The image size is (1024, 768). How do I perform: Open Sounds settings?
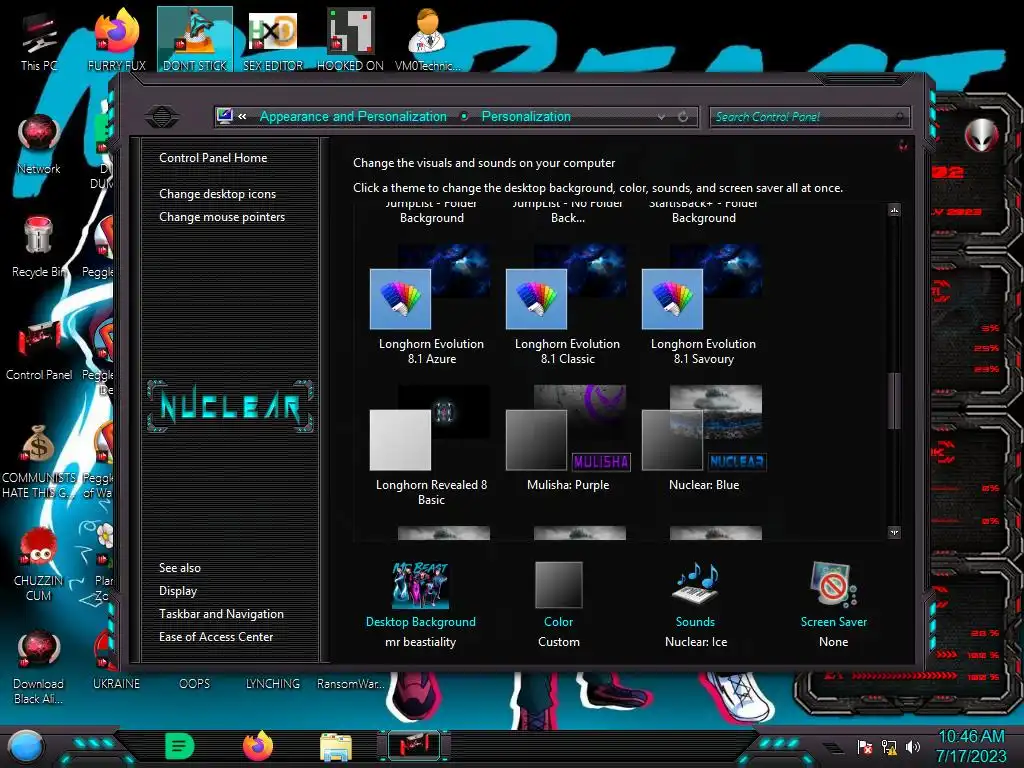coord(696,604)
